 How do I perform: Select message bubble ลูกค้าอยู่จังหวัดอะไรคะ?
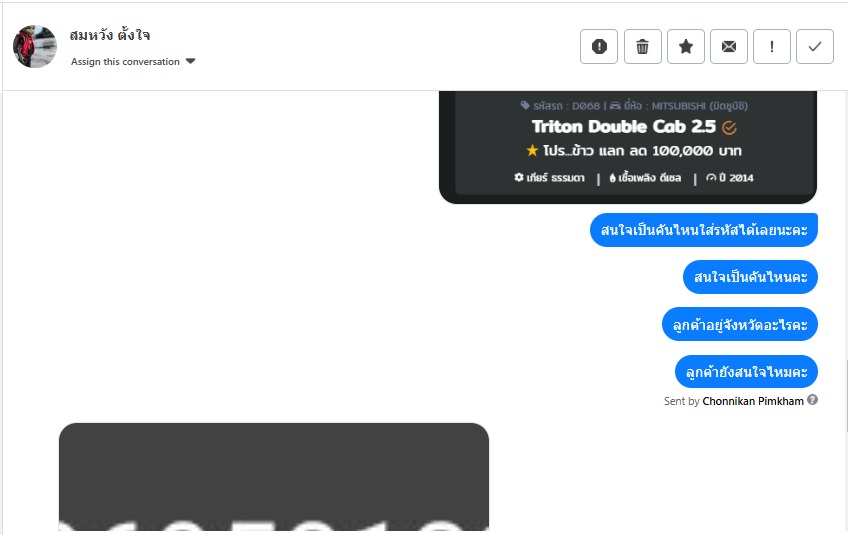pyautogui.click(x=740, y=324)
